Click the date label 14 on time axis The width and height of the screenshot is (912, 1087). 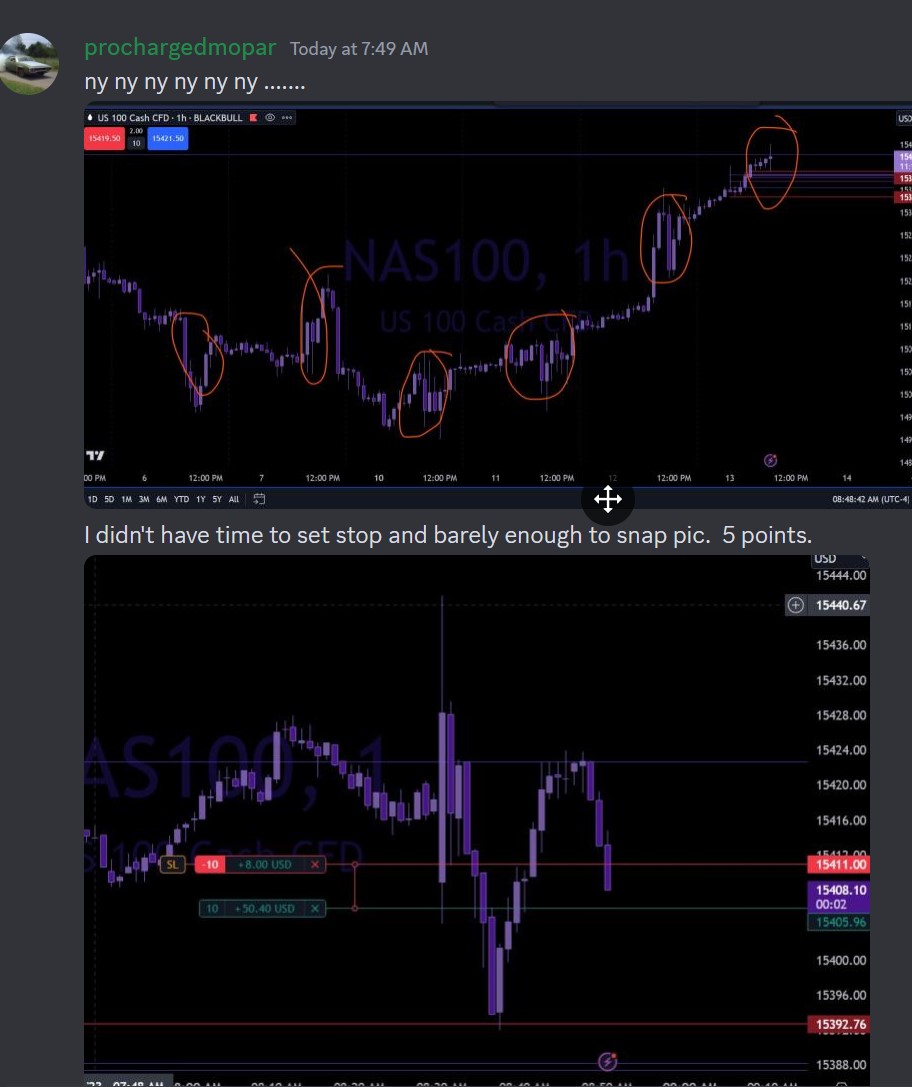[847, 478]
